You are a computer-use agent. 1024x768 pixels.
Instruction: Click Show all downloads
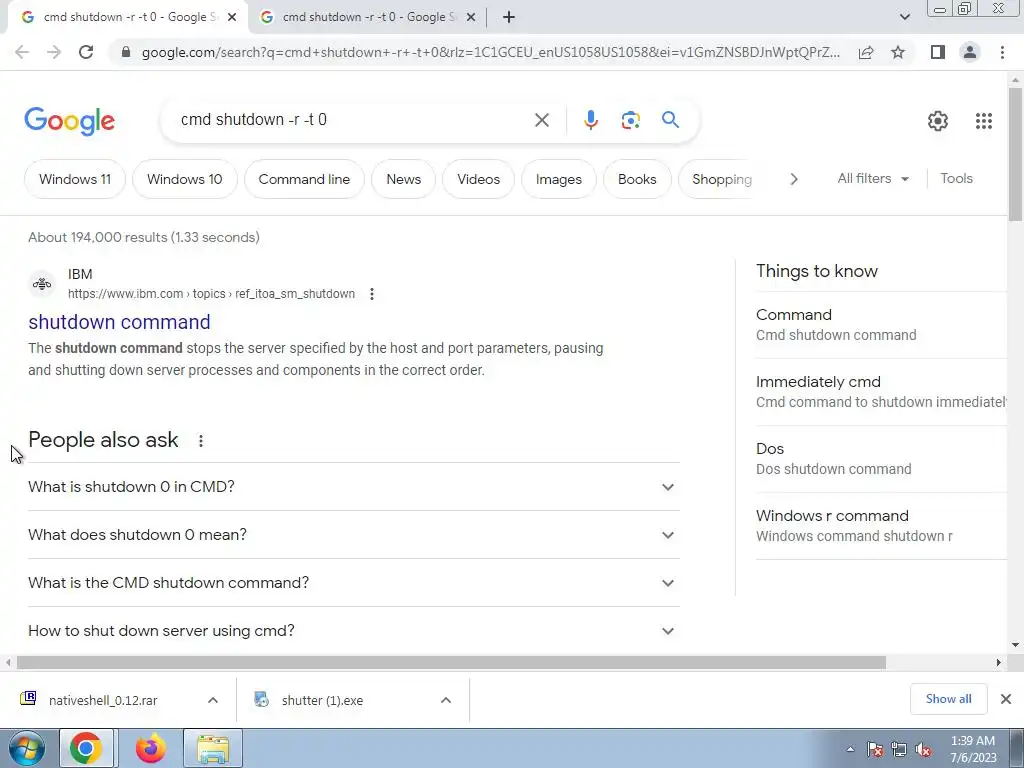point(948,699)
